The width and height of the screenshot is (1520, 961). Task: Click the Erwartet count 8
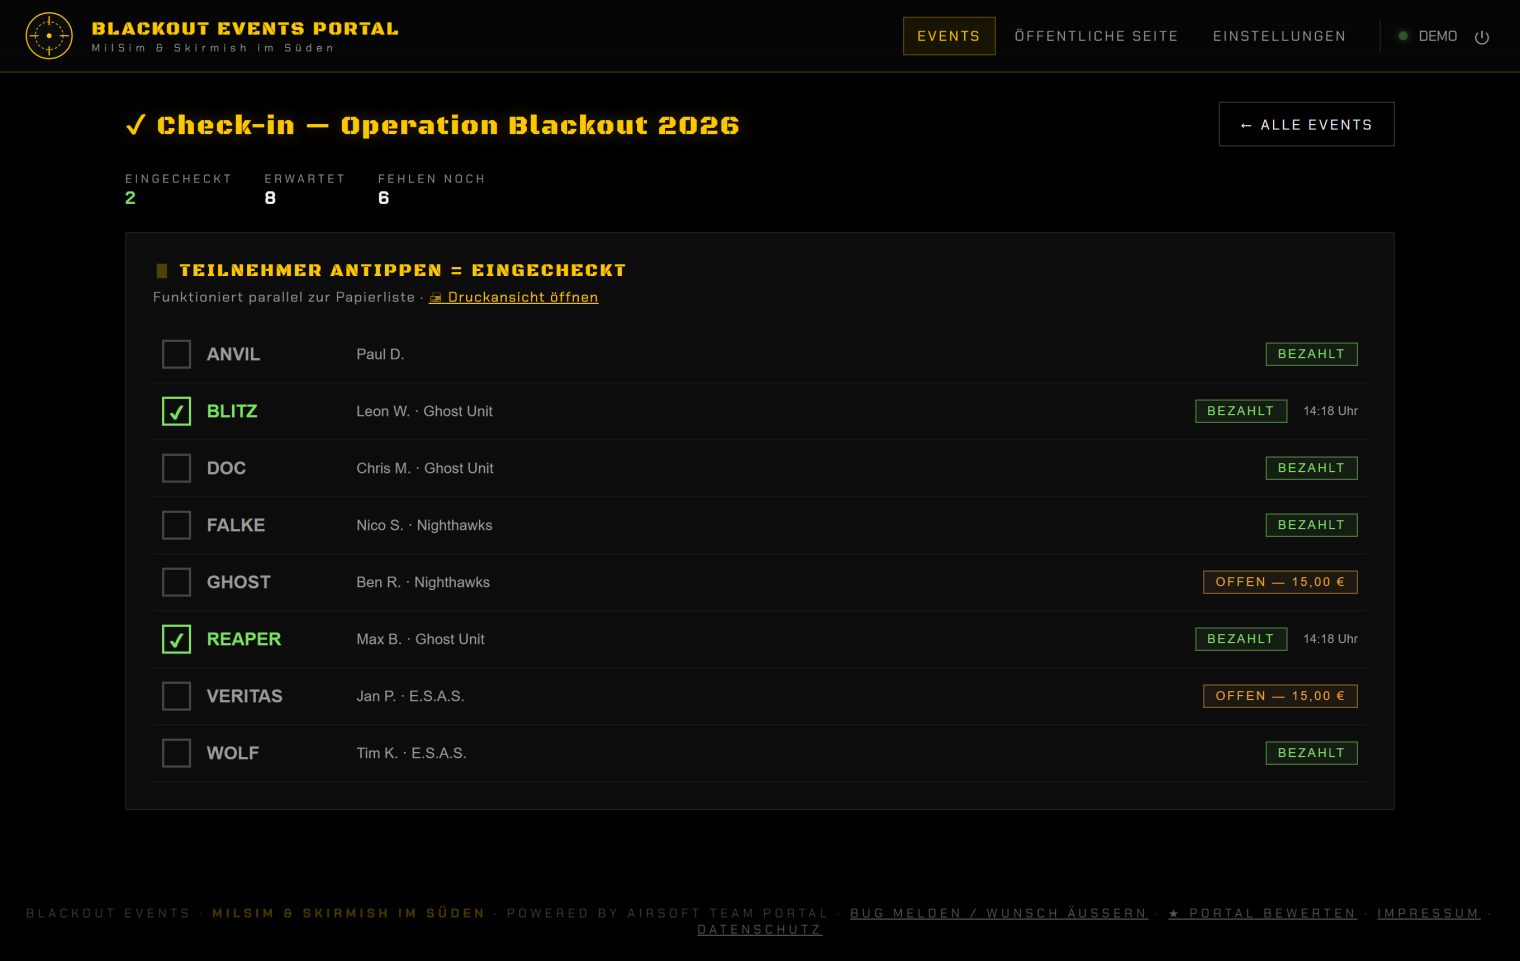click(270, 198)
